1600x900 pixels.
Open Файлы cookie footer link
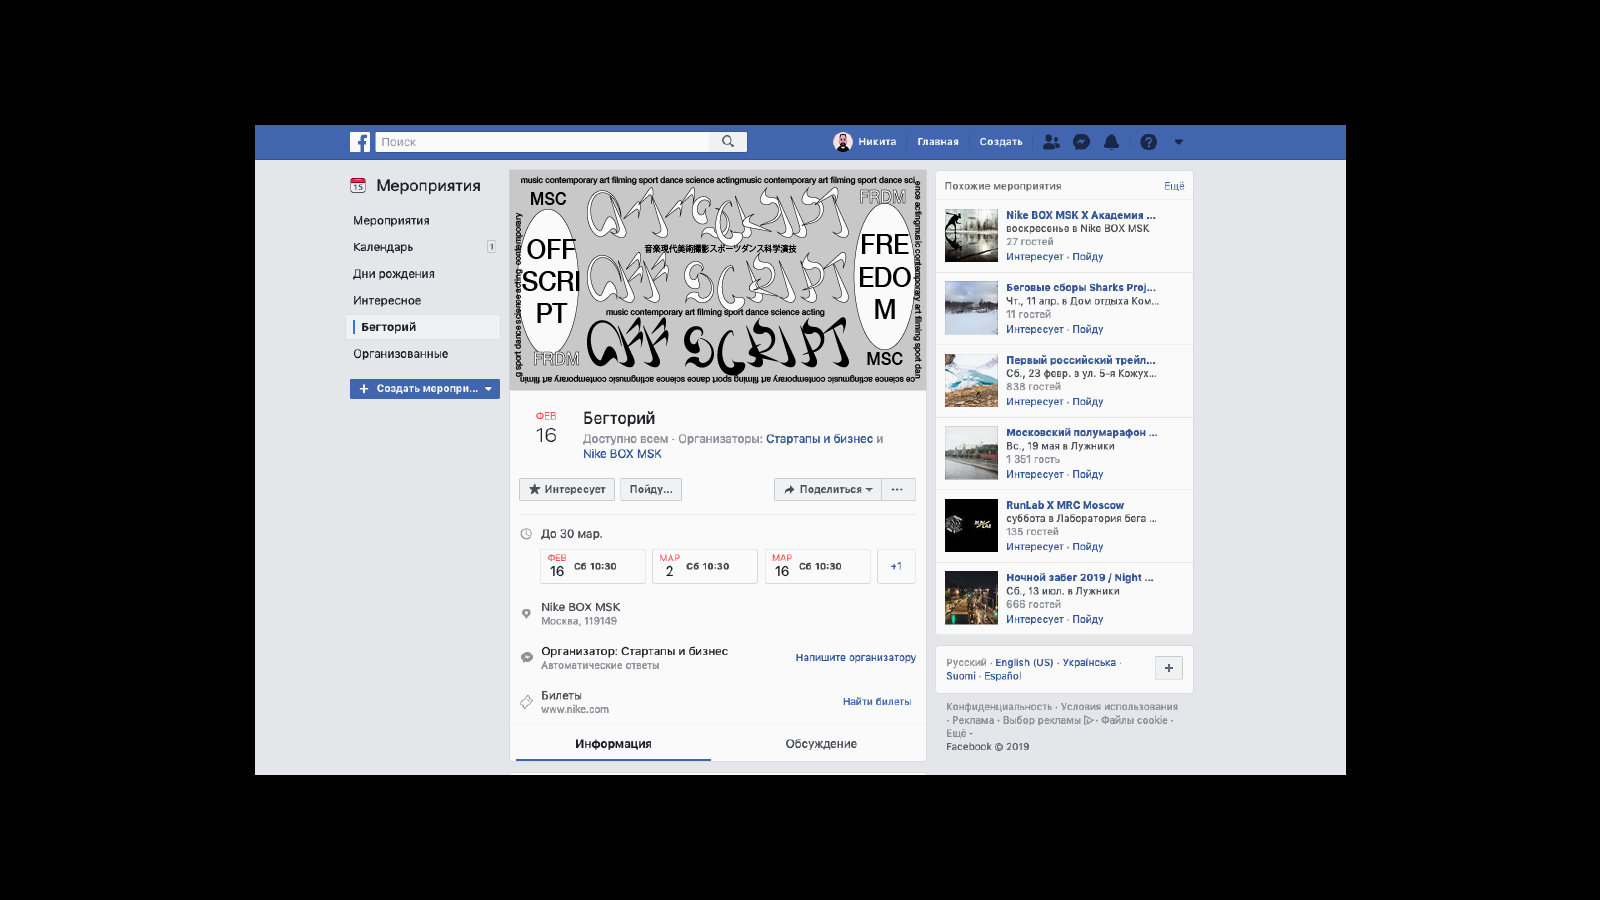point(1134,721)
